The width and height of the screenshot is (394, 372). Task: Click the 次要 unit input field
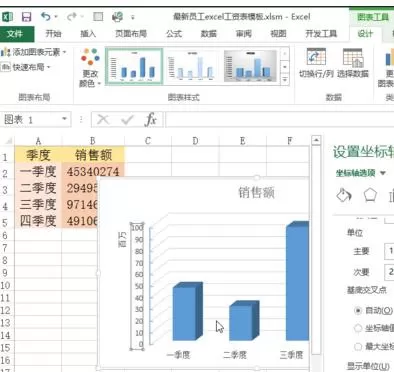coord(389,272)
